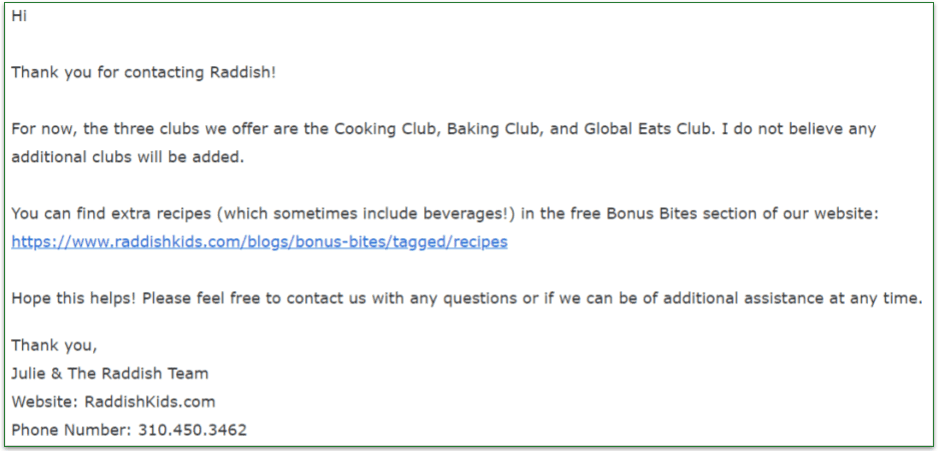The image size is (938, 451).
Task: Click the "Julie & The Raddish Team" signature
Action: 110,373
